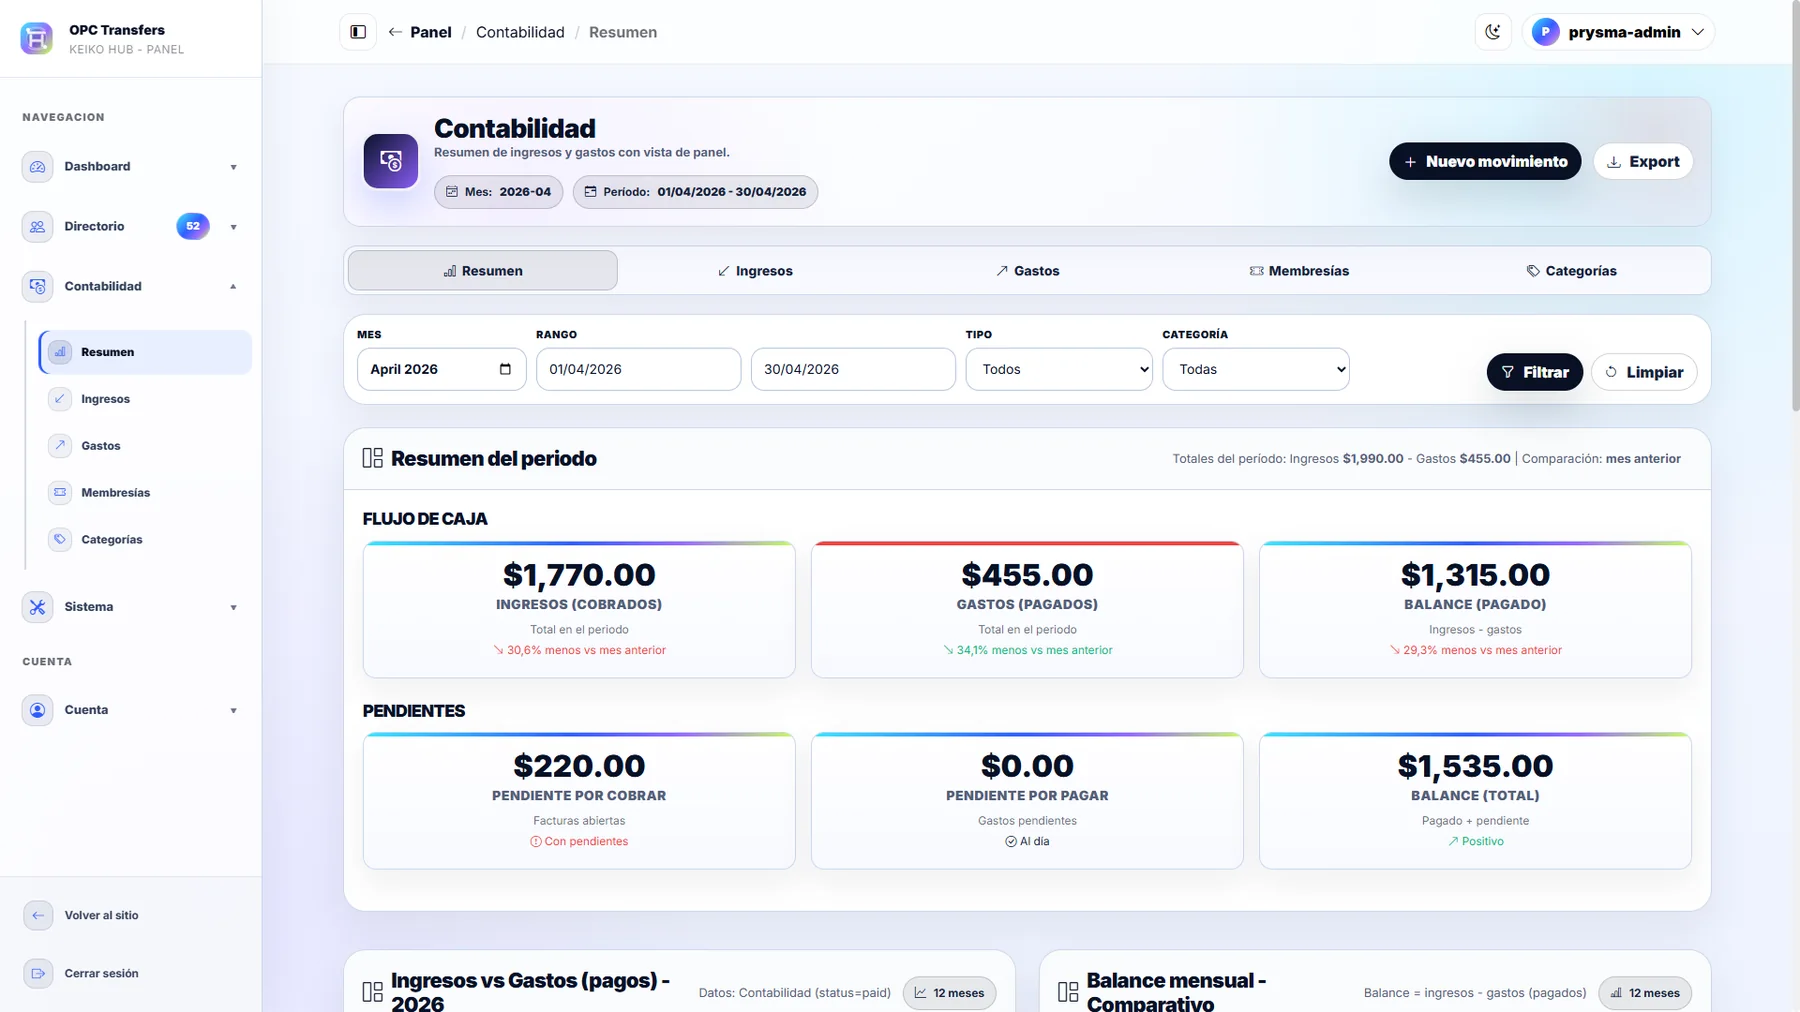Switch to the Resumen tab
1800x1012 pixels.
(x=483, y=271)
